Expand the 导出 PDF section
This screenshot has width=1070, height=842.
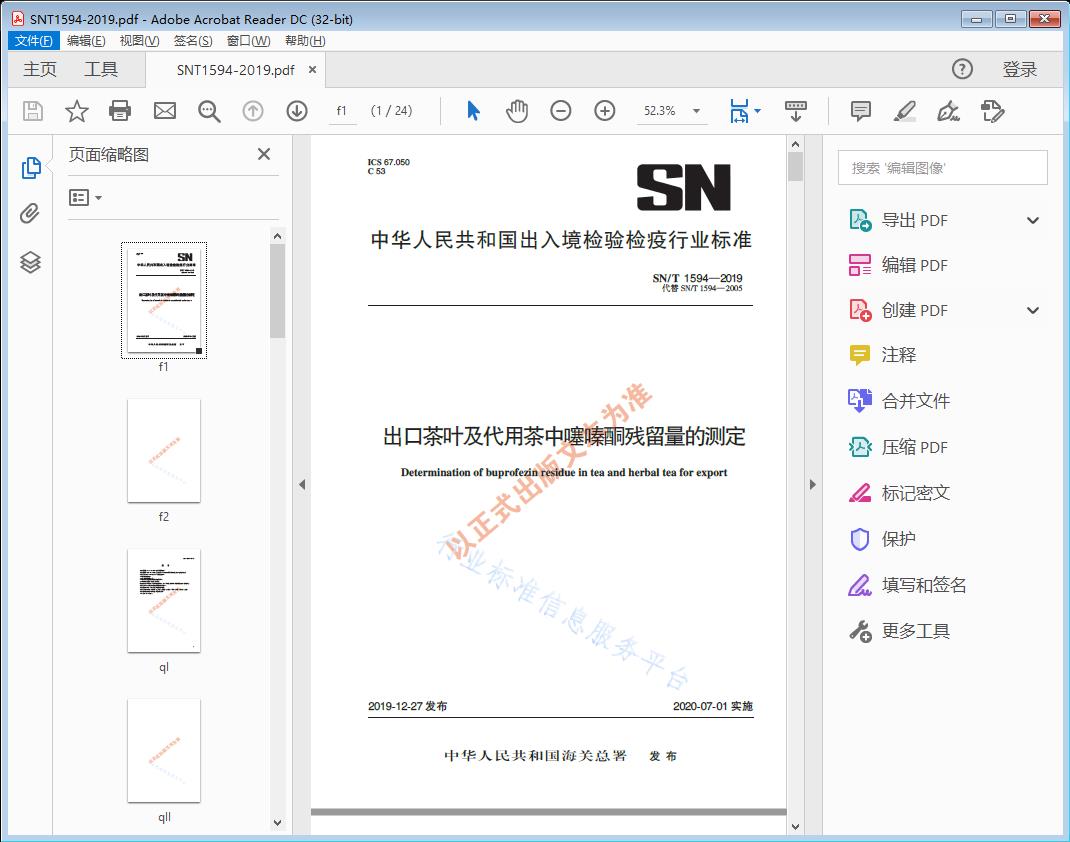click(x=1033, y=221)
